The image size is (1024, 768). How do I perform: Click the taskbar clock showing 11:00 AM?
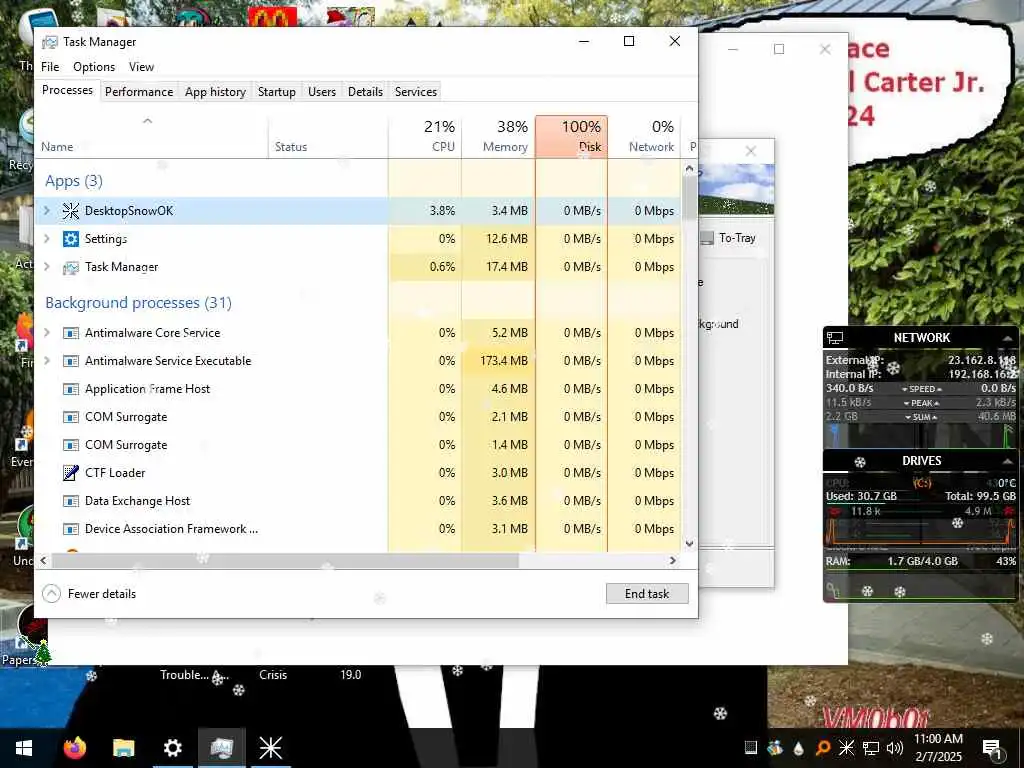pos(938,748)
